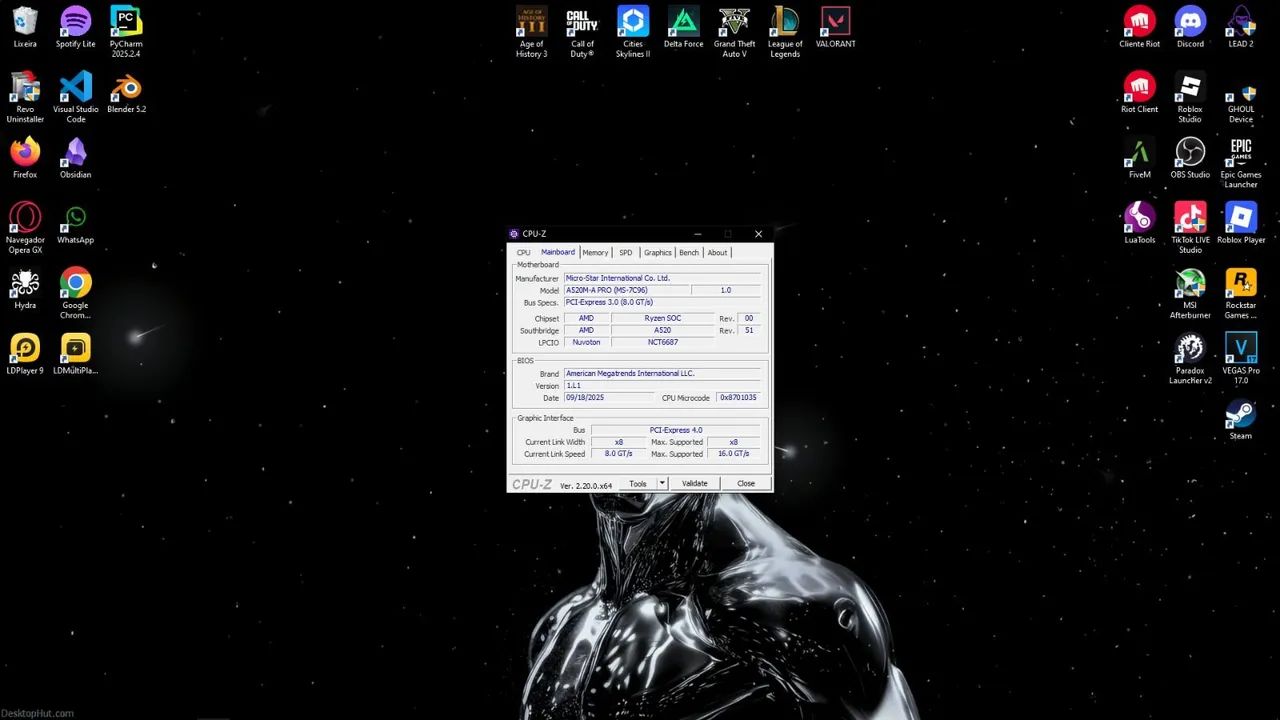Click the Hydra launcher shortcut

[x=25, y=289]
